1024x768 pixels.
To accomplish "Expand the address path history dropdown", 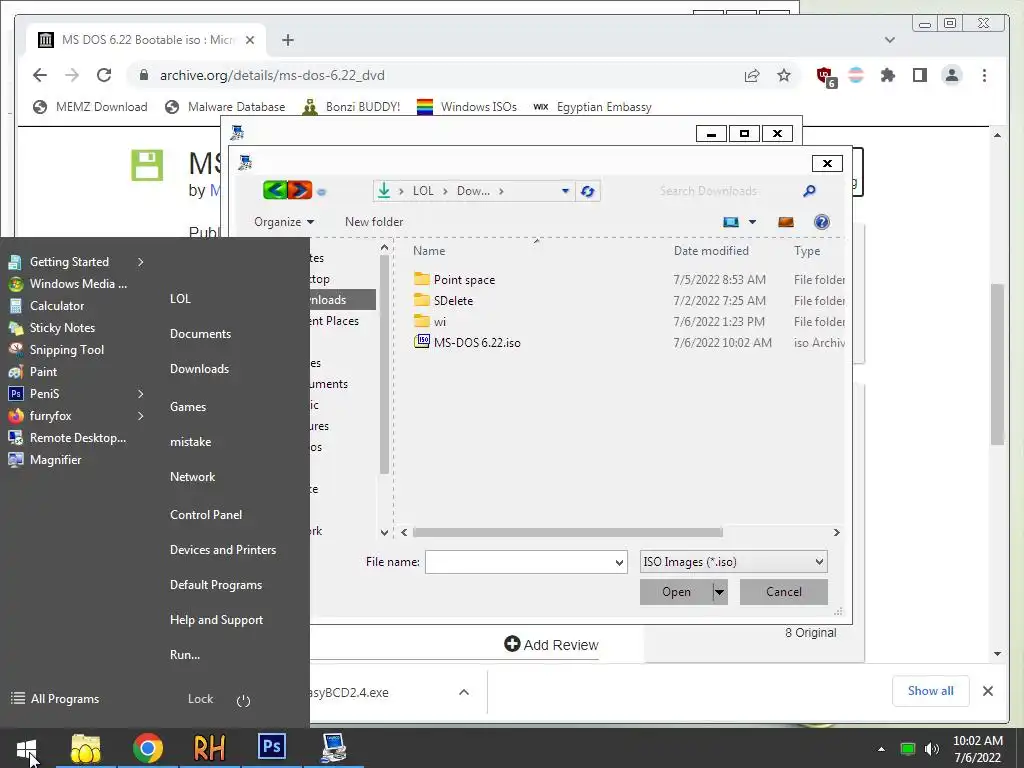I will click(x=565, y=191).
